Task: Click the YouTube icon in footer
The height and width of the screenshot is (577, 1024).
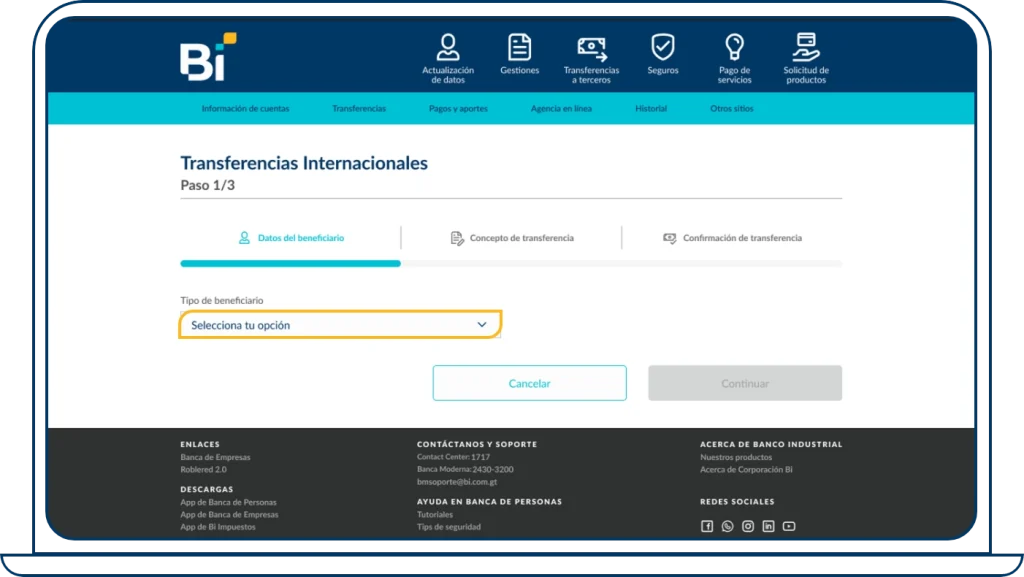Action: click(x=788, y=525)
